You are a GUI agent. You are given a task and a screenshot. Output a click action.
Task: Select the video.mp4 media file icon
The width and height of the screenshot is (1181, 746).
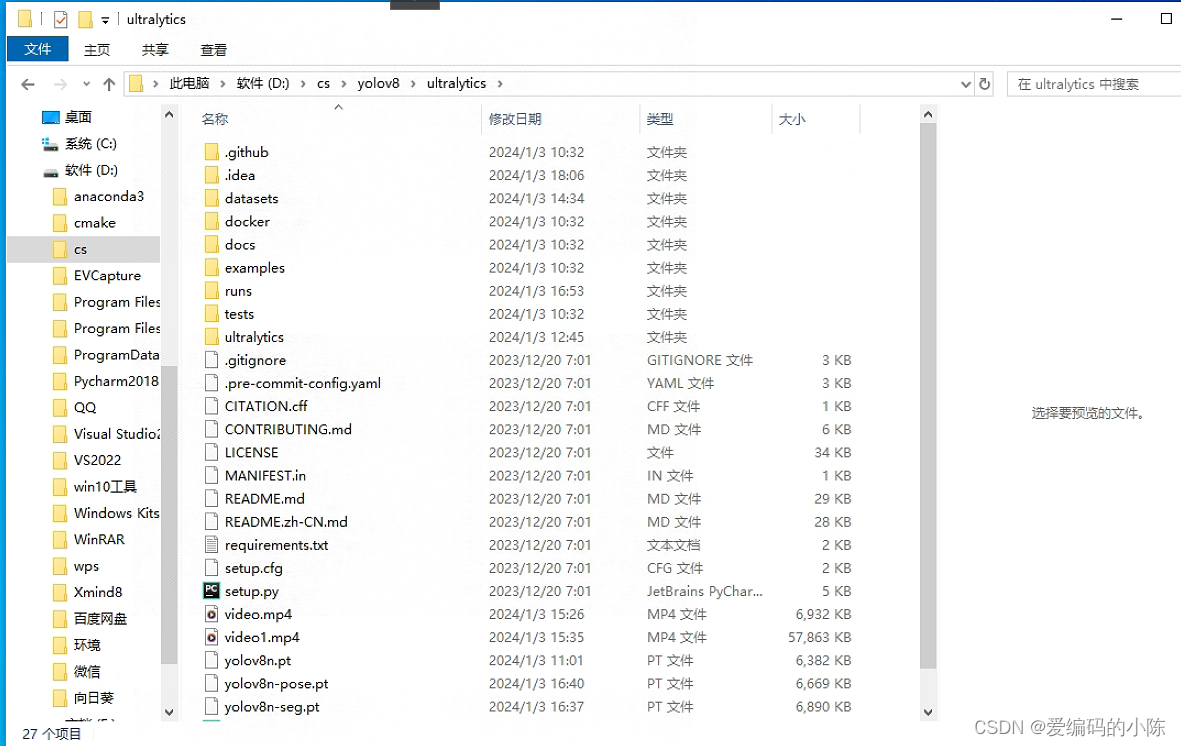(212, 614)
